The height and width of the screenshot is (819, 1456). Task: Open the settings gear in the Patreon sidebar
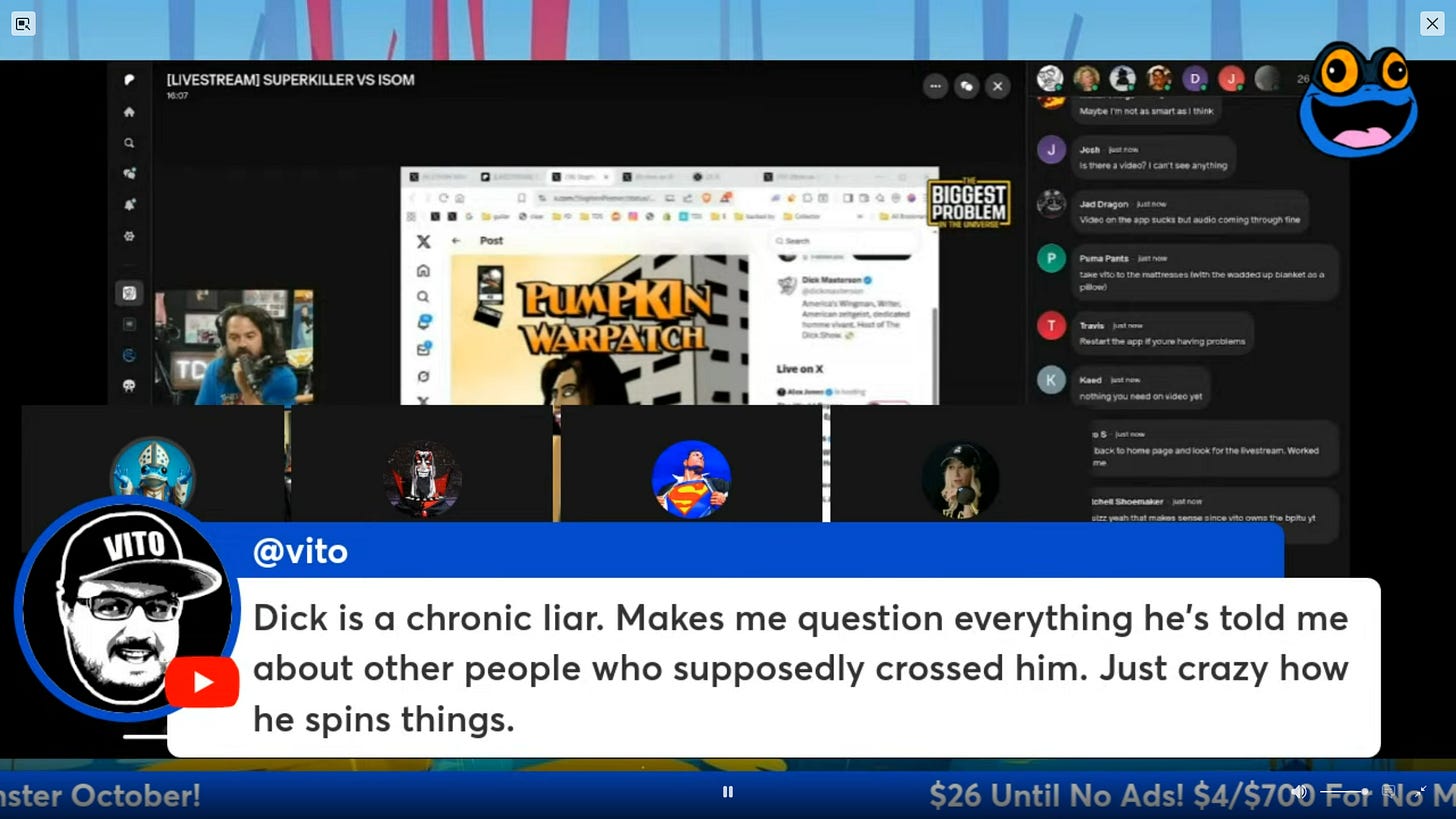click(x=129, y=237)
